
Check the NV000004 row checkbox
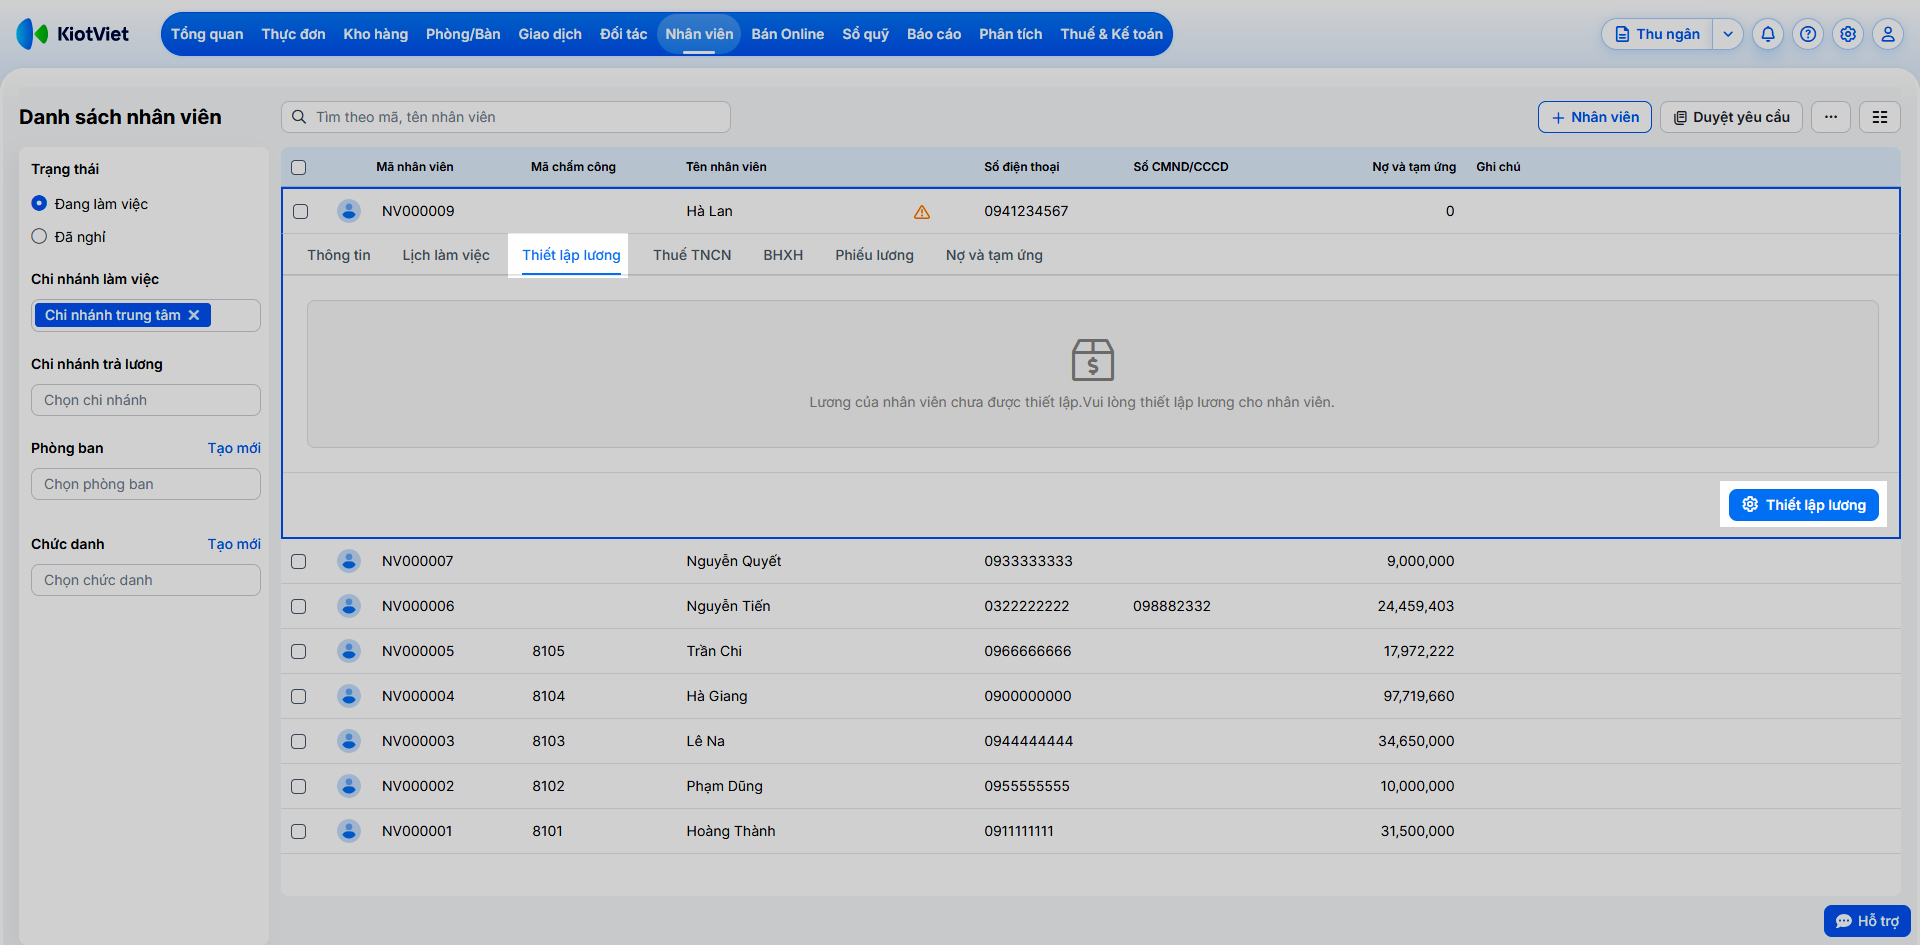pyautogui.click(x=299, y=696)
